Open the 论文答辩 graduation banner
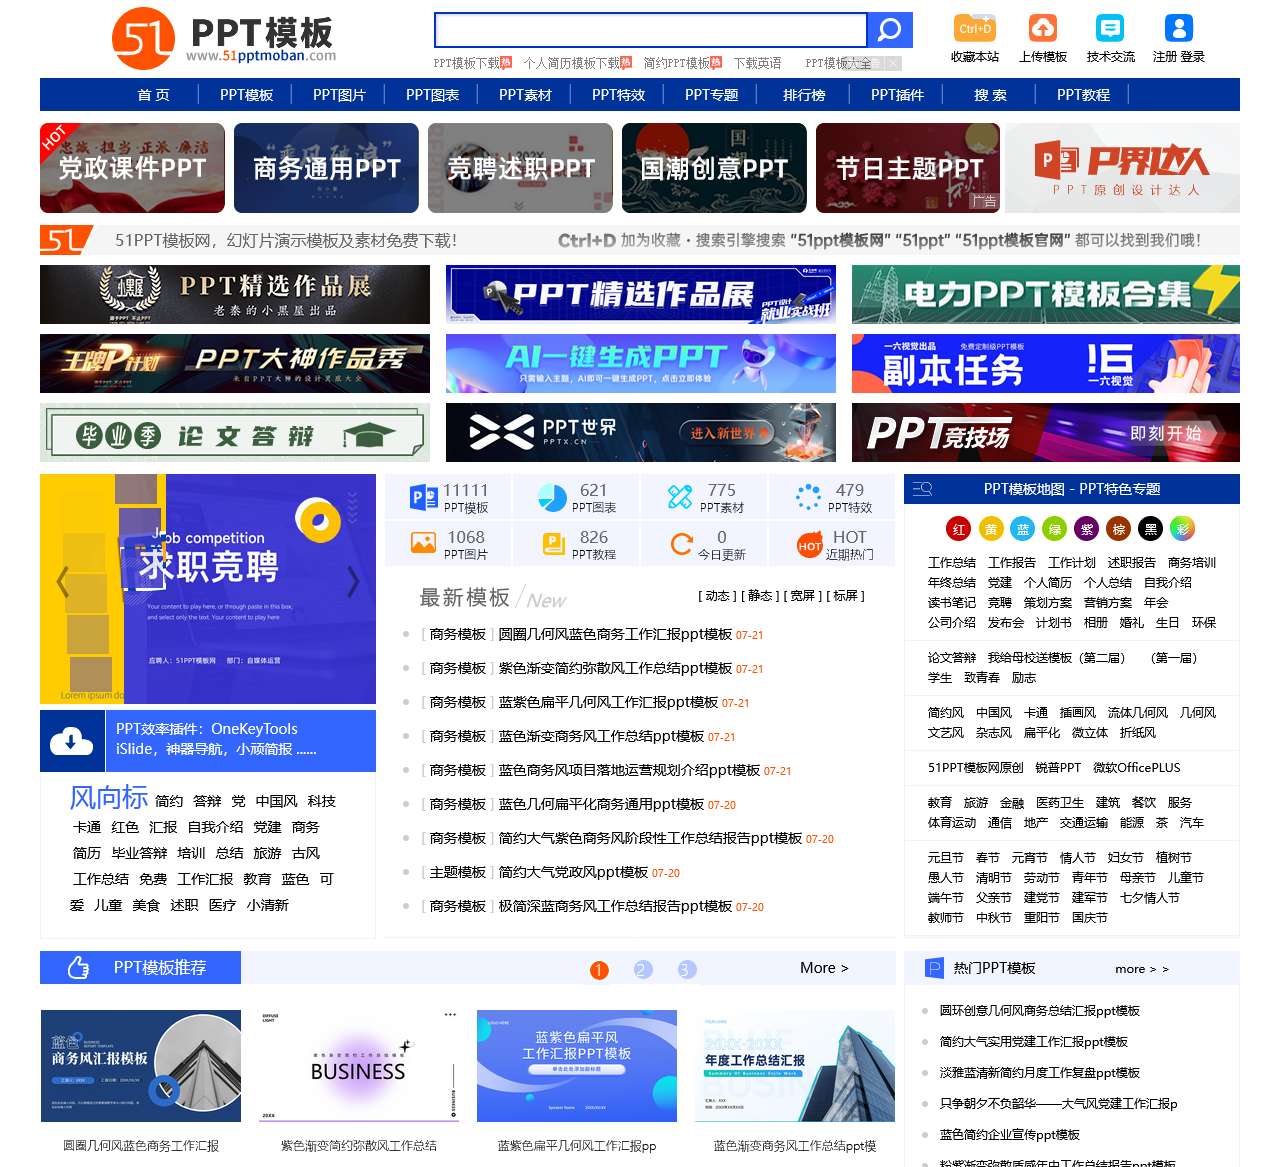 click(x=235, y=433)
